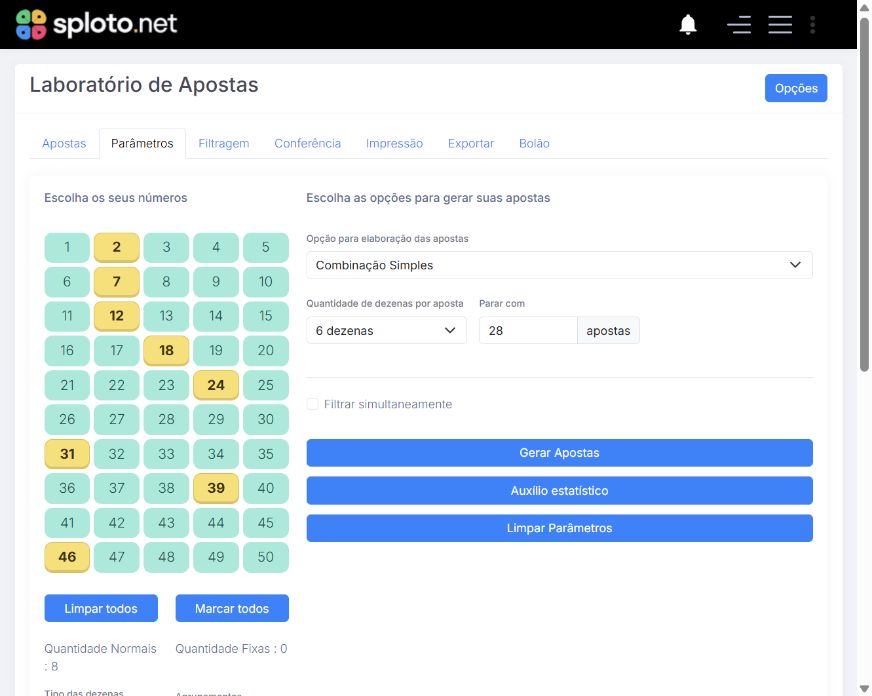This screenshot has width=872, height=696.
Task: Select number 1
Action: (67, 247)
